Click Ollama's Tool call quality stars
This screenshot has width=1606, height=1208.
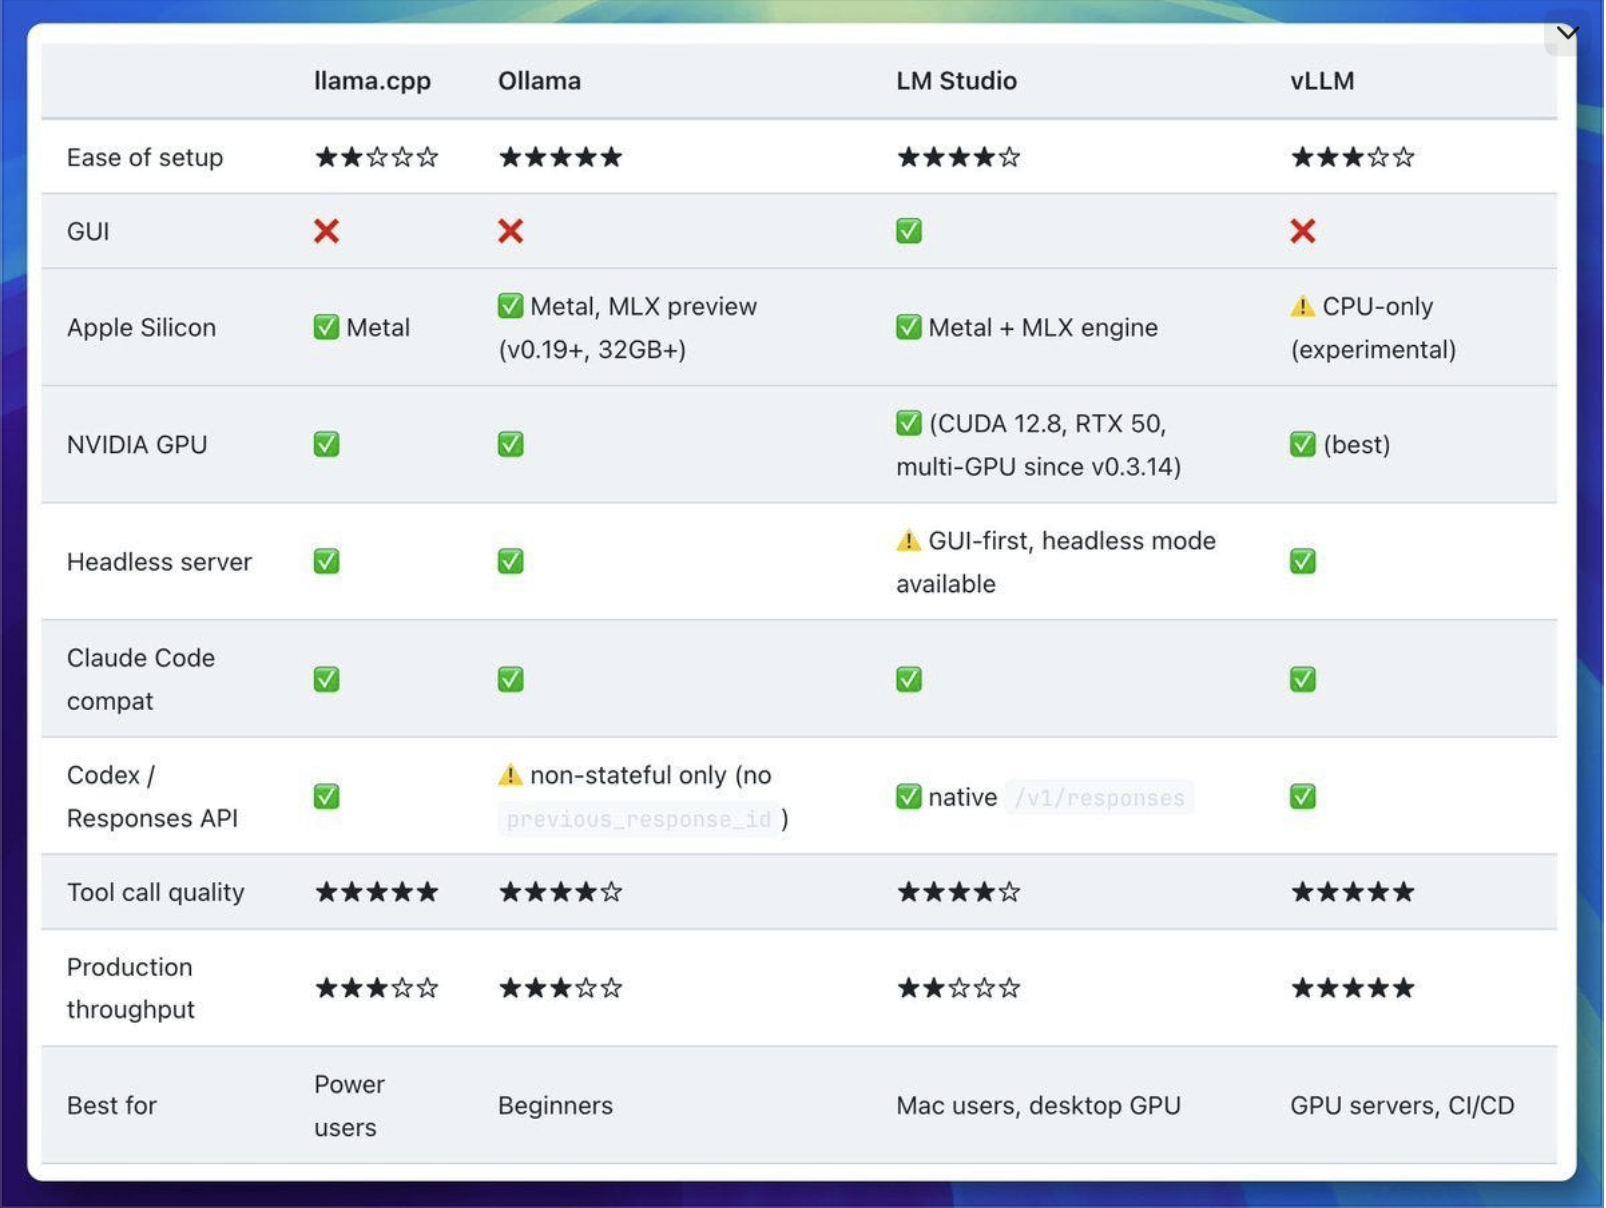[561, 892]
